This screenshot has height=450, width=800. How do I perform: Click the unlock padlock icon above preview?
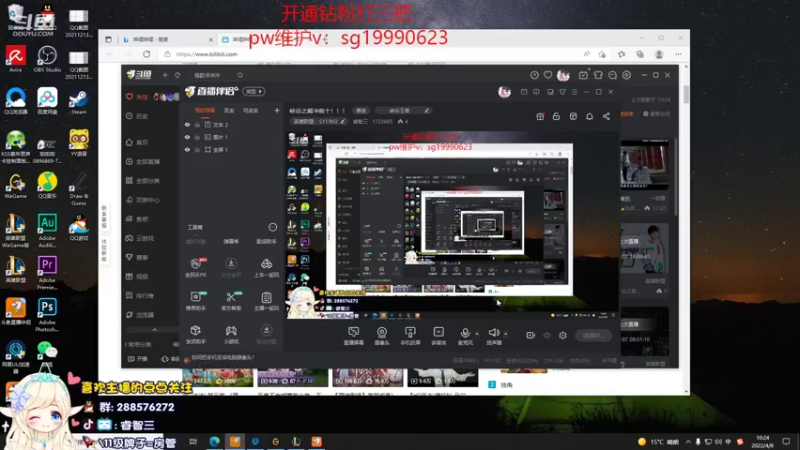tap(556, 116)
